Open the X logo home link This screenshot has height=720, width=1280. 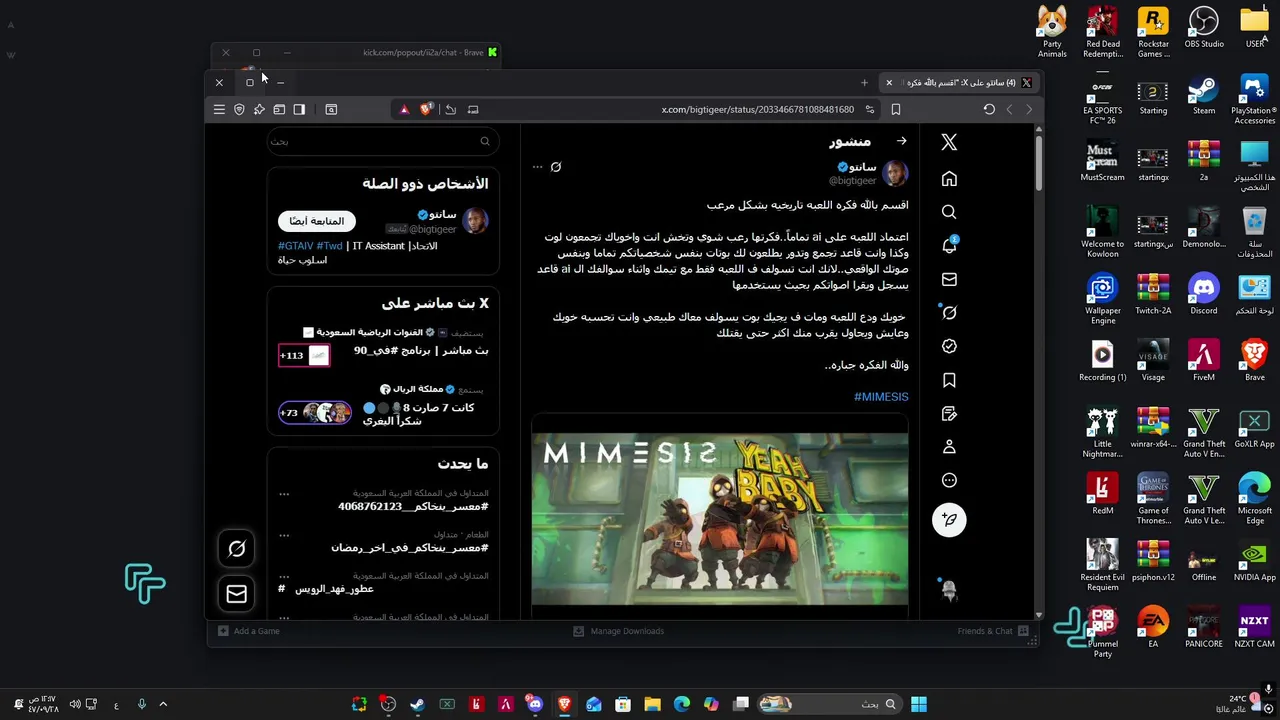coord(949,143)
